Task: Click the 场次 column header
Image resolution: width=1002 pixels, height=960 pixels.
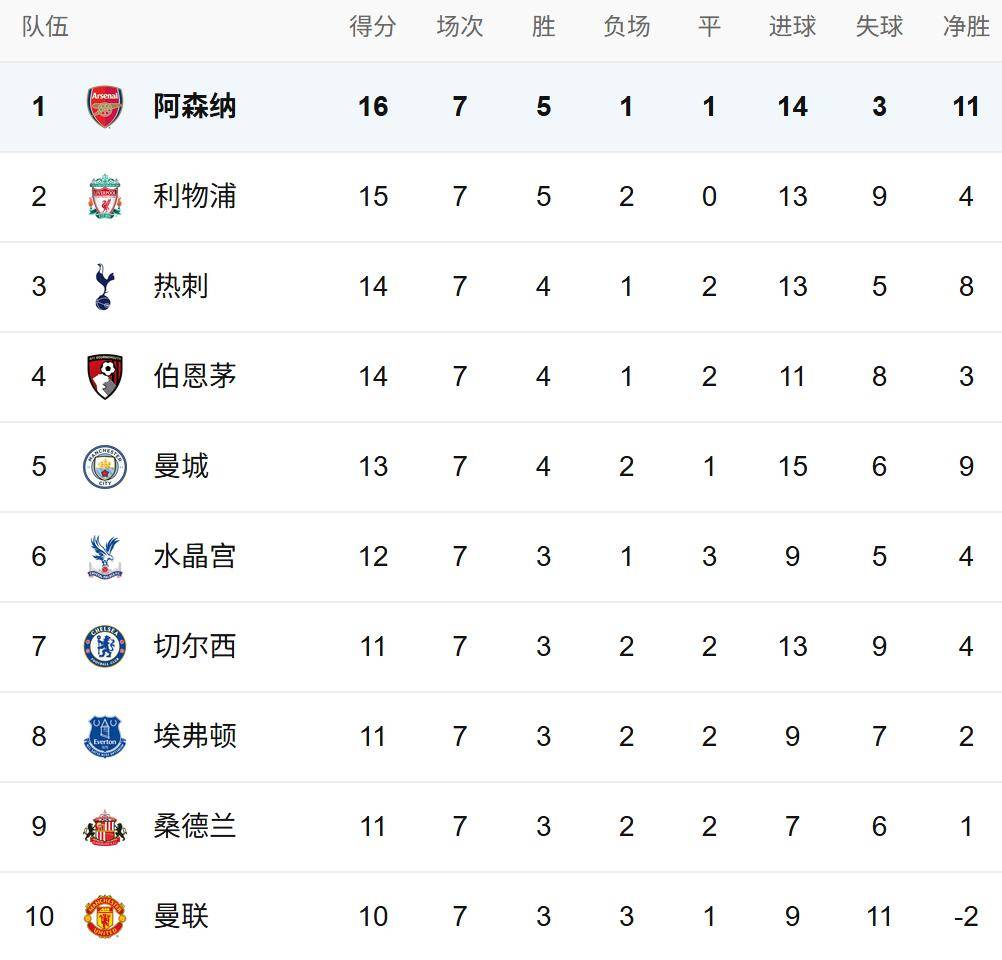Action: (460, 27)
